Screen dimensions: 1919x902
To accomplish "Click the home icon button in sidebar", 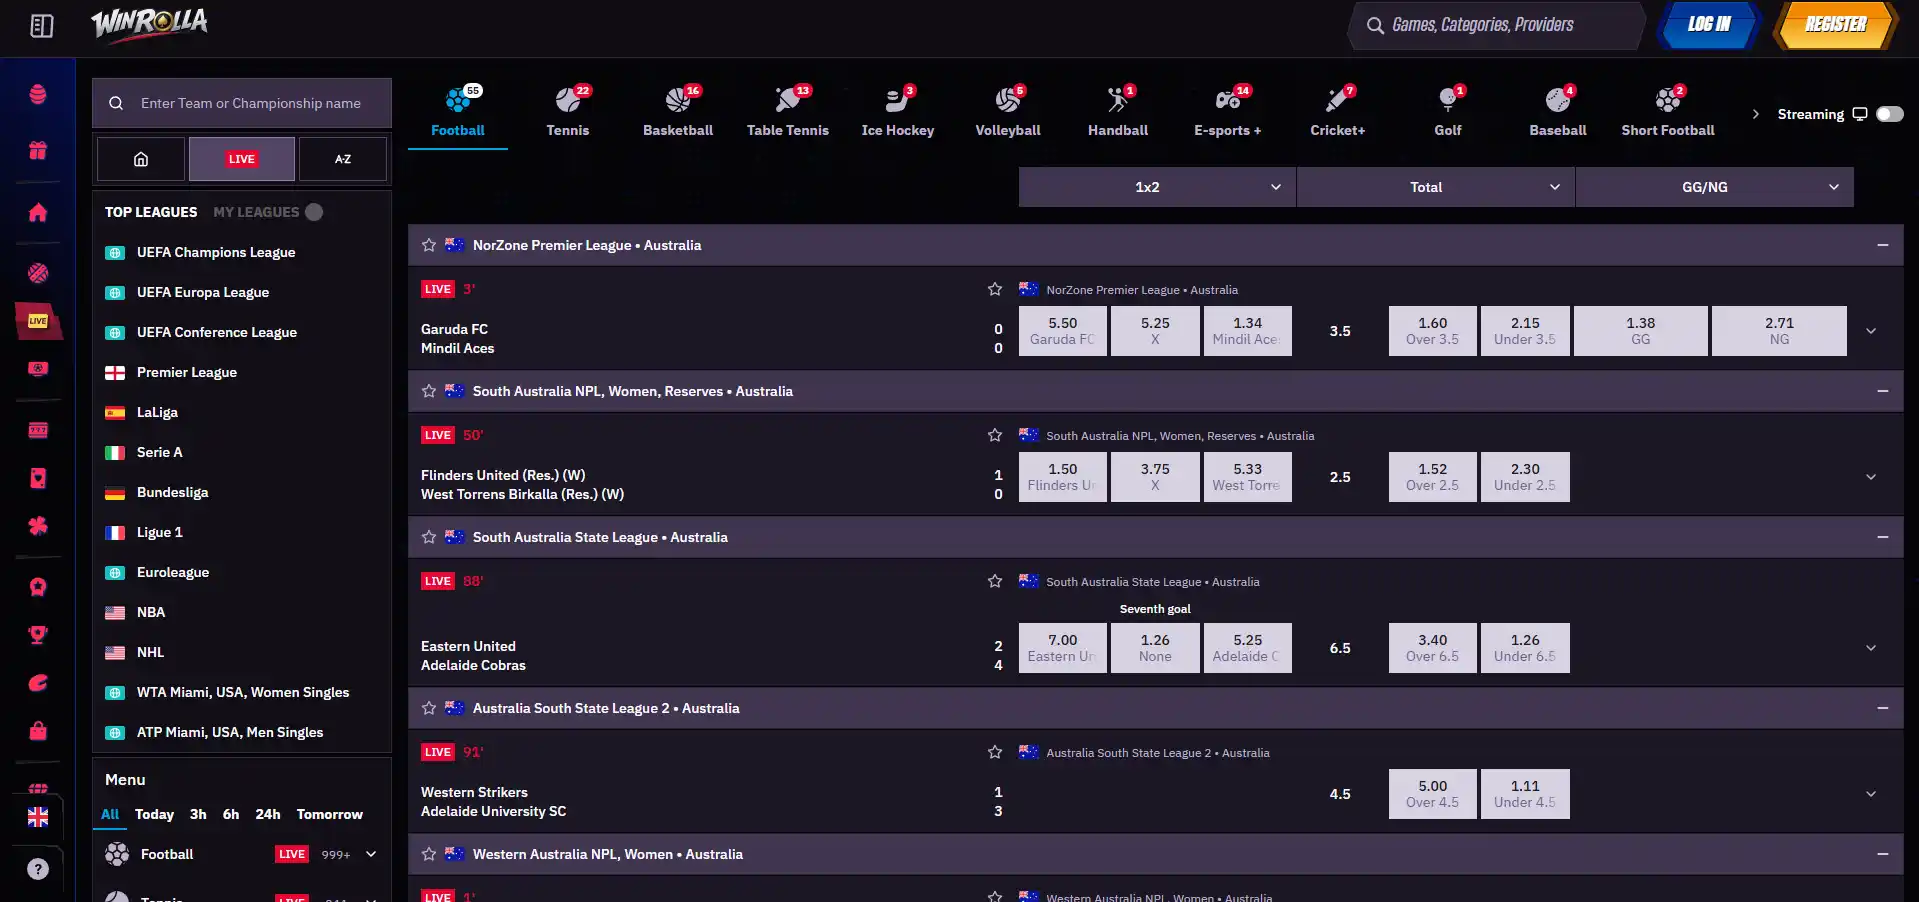I will [141, 159].
